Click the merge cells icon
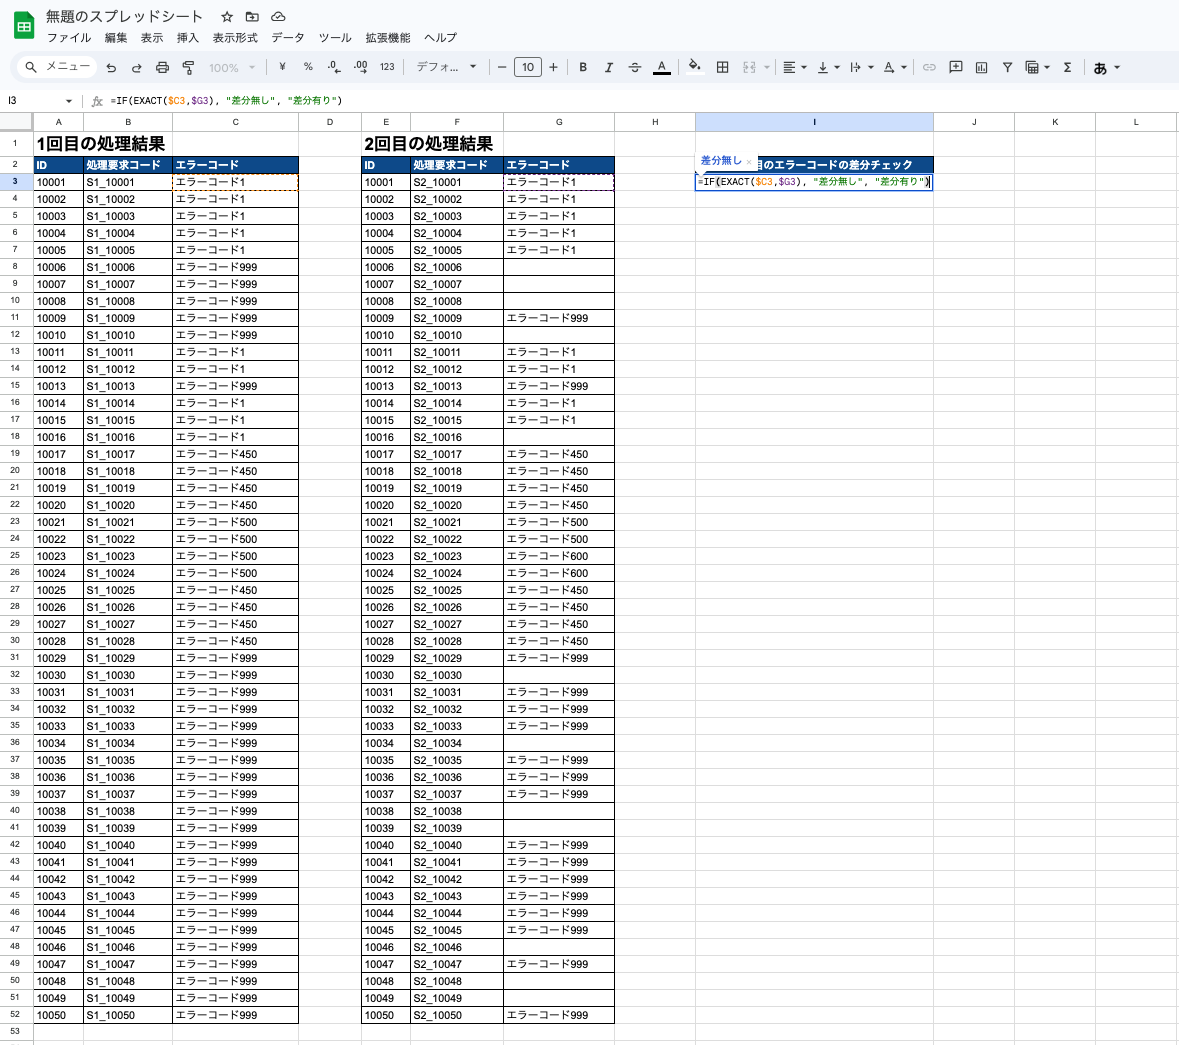1179x1045 pixels. (x=749, y=67)
